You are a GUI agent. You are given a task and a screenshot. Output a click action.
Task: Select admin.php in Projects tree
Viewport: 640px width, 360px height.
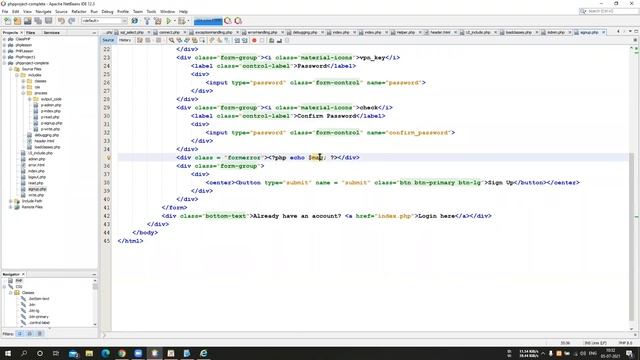click(37, 159)
